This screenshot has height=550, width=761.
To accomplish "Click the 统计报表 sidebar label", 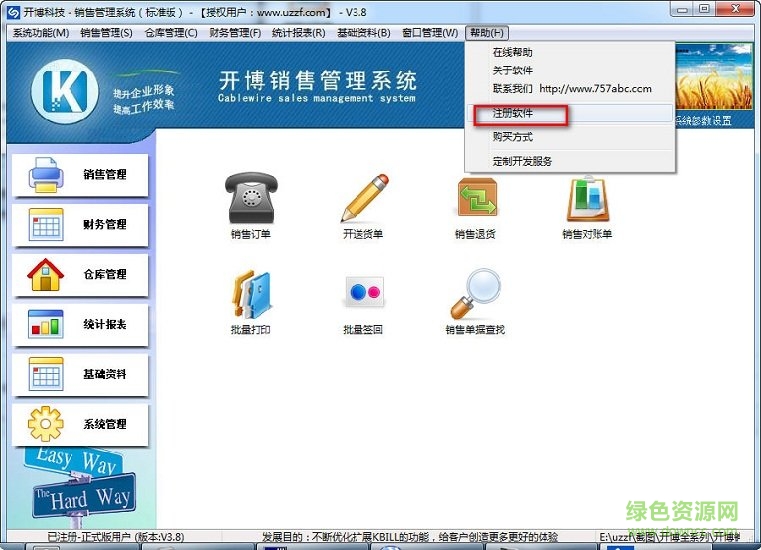I will click(x=105, y=324).
